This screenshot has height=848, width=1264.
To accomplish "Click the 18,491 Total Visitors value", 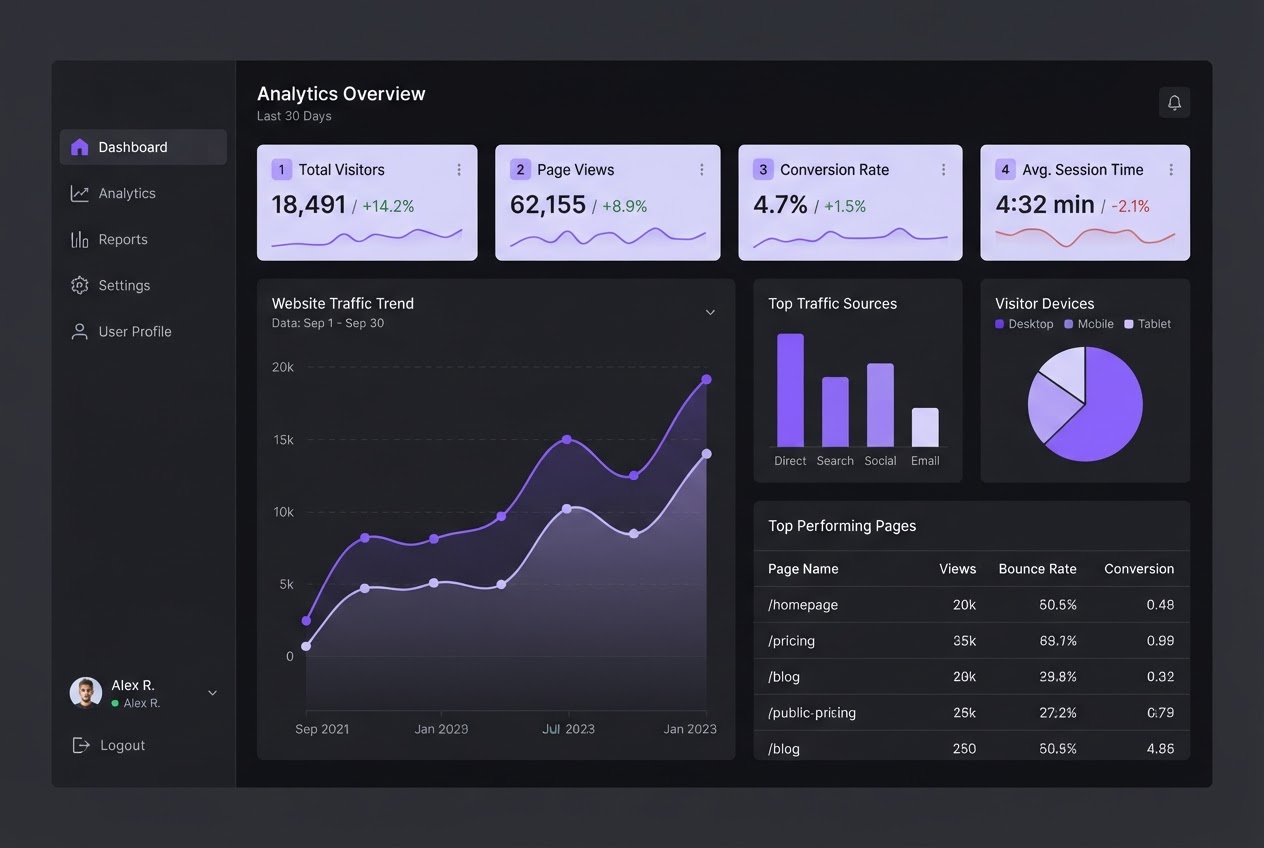I will (309, 205).
